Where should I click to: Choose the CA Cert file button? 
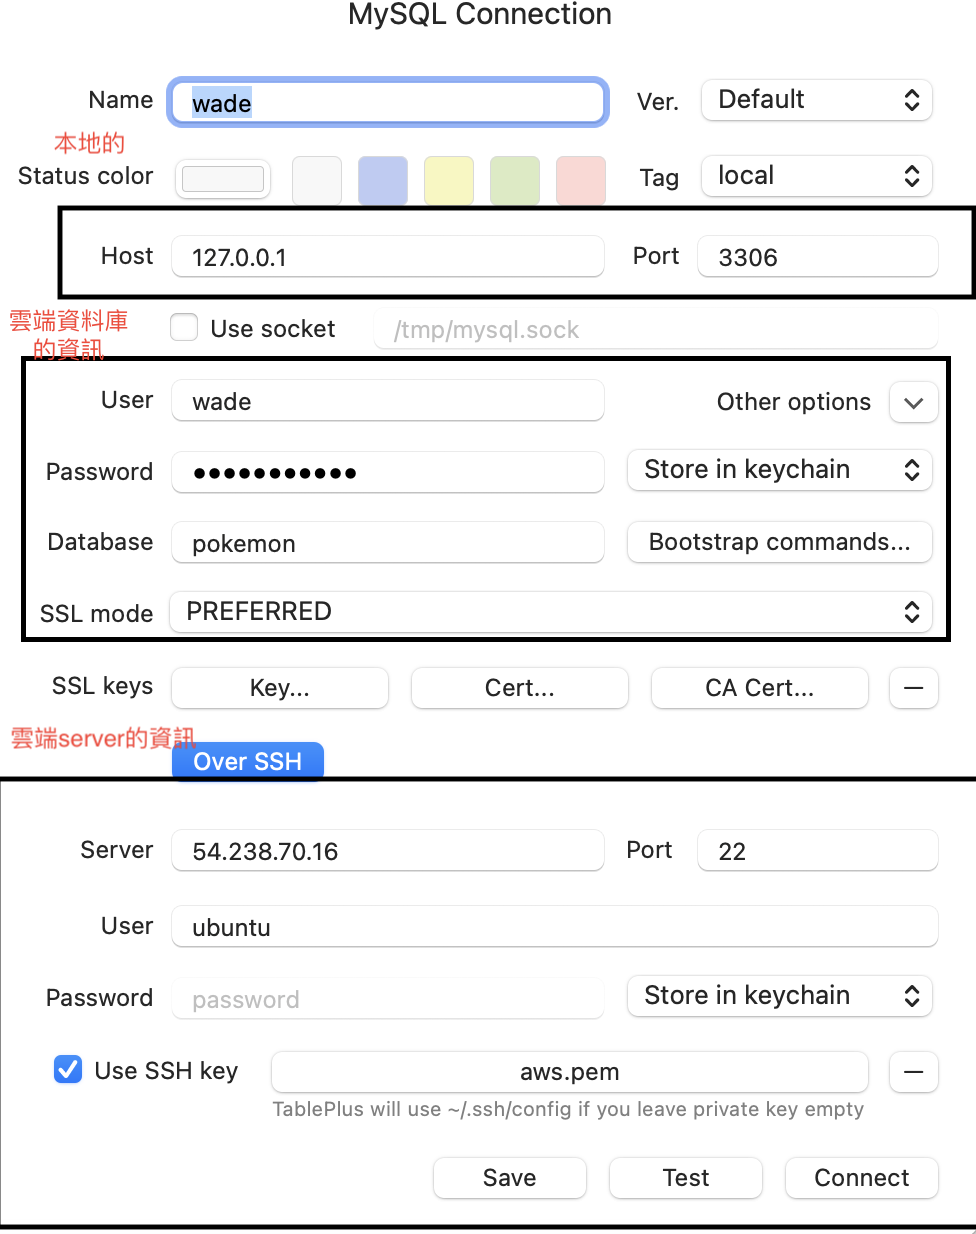[759, 688]
